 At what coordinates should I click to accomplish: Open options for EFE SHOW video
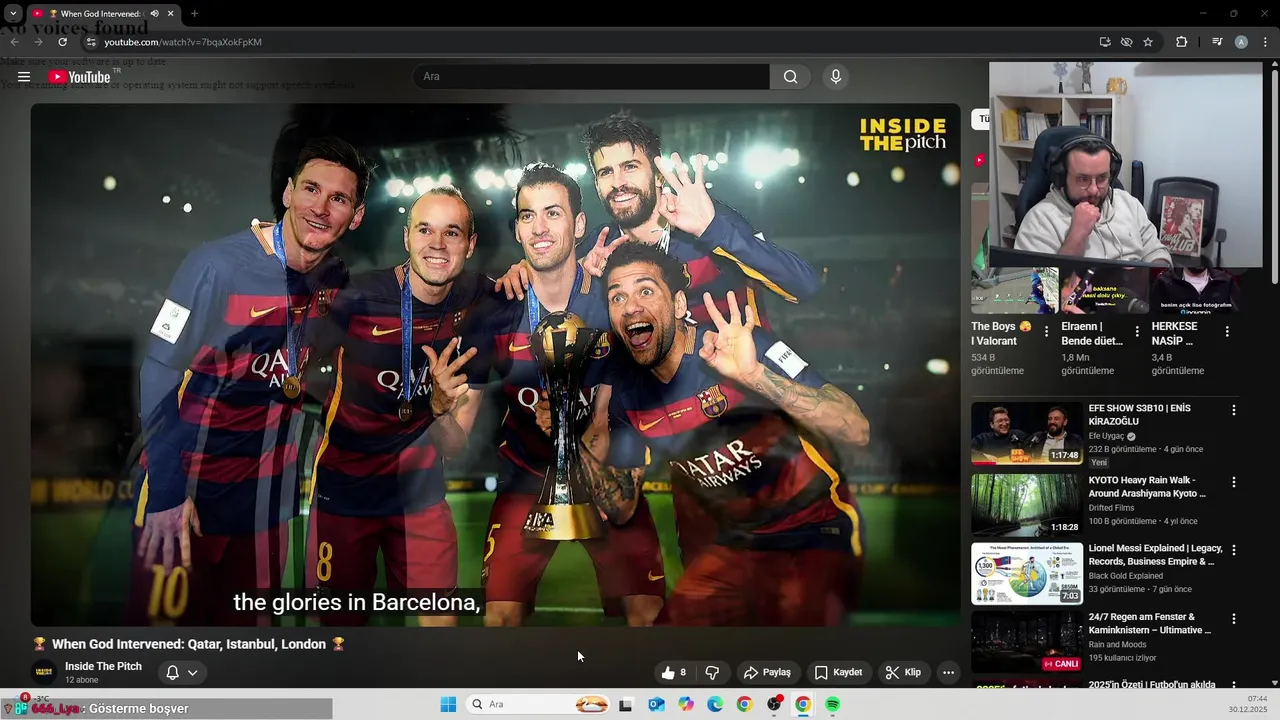coord(1233,410)
